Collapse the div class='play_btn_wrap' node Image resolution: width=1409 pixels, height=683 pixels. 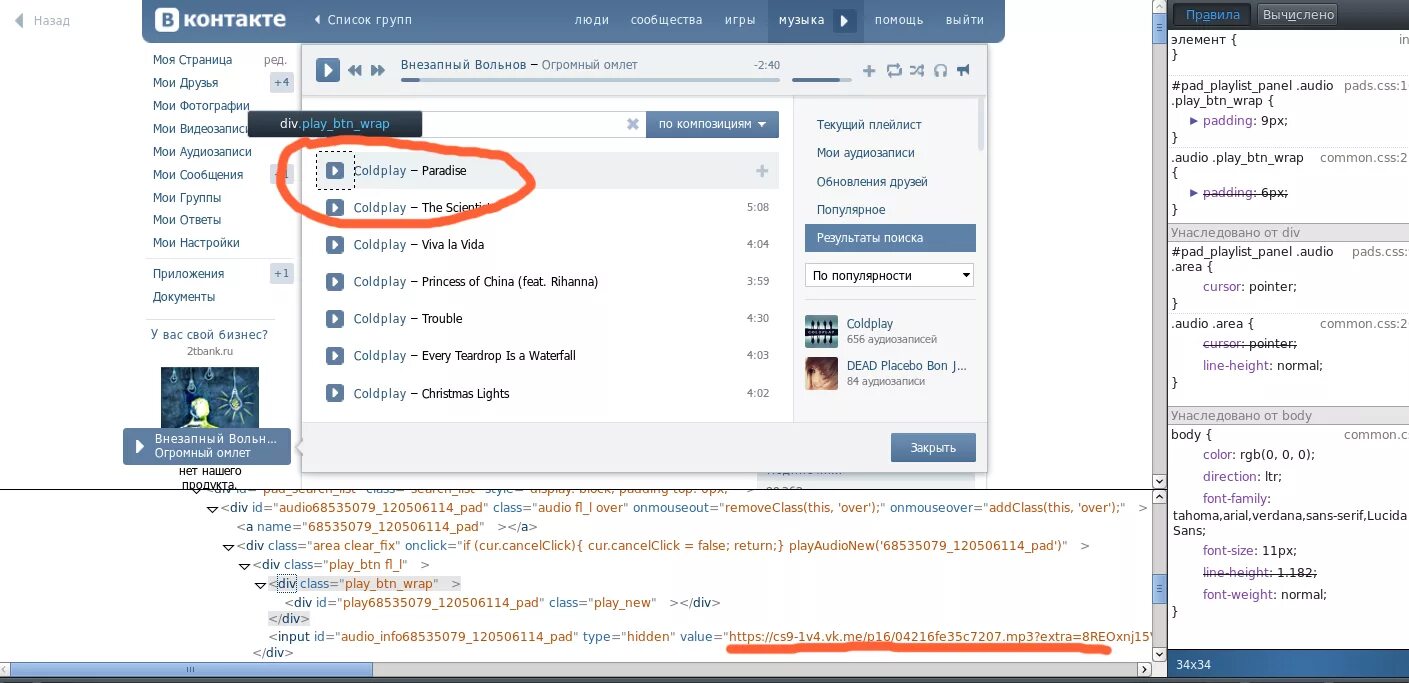pos(260,585)
